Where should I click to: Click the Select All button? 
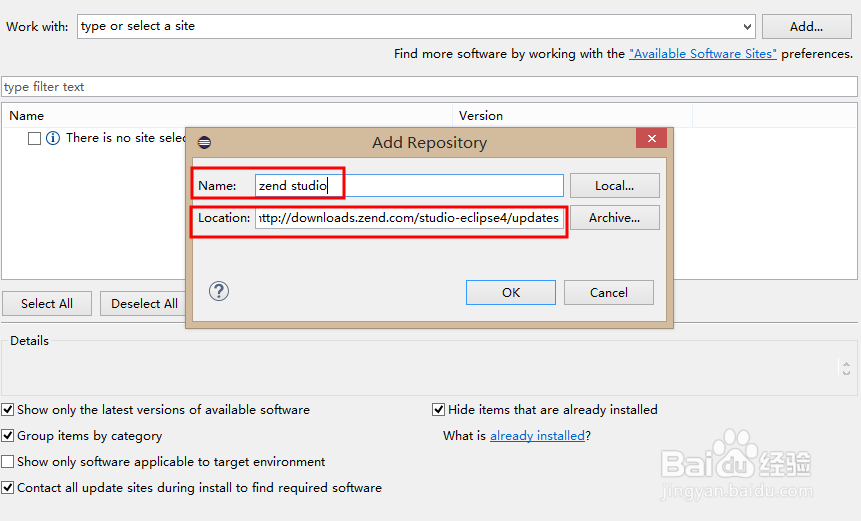47,304
